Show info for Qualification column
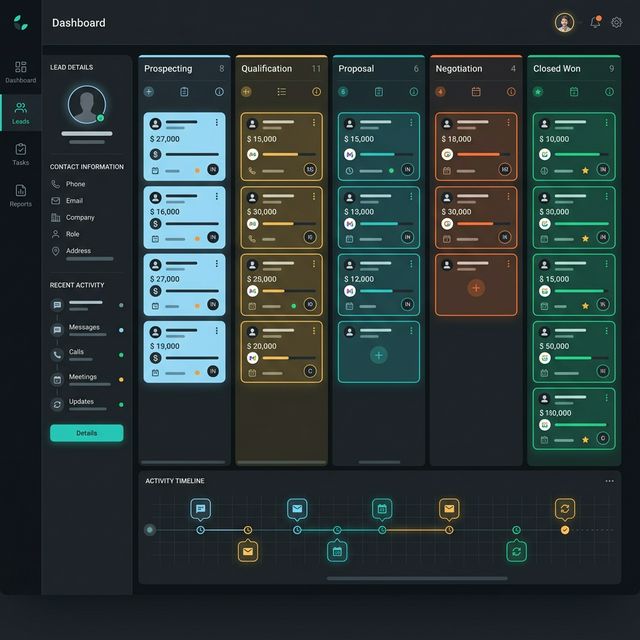Image resolution: width=640 pixels, height=640 pixels. (x=316, y=92)
